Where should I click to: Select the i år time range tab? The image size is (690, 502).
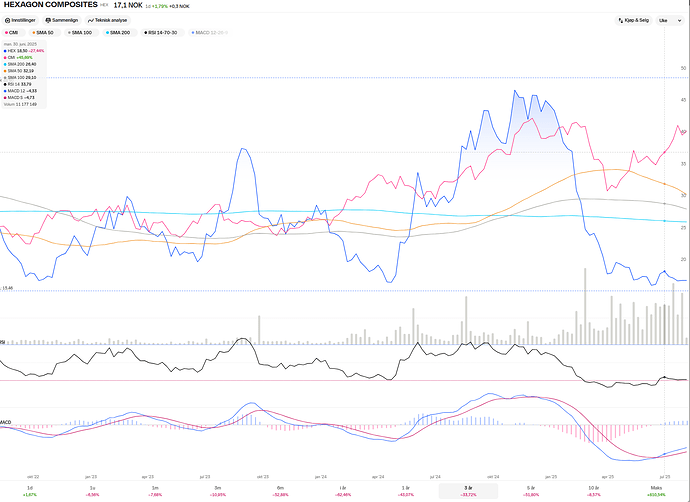tap(343, 491)
